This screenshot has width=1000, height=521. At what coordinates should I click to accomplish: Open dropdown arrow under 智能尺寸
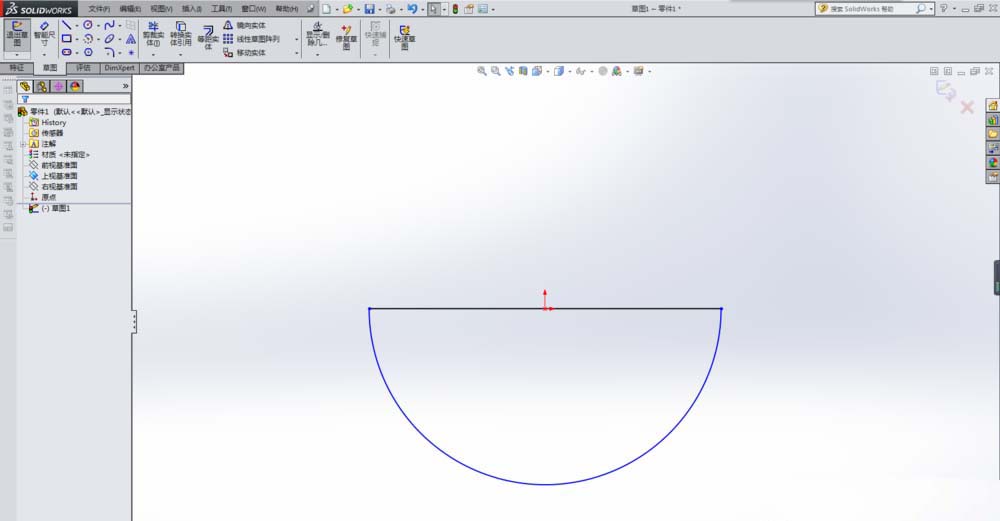pyautogui.click(x=44, y=55)
